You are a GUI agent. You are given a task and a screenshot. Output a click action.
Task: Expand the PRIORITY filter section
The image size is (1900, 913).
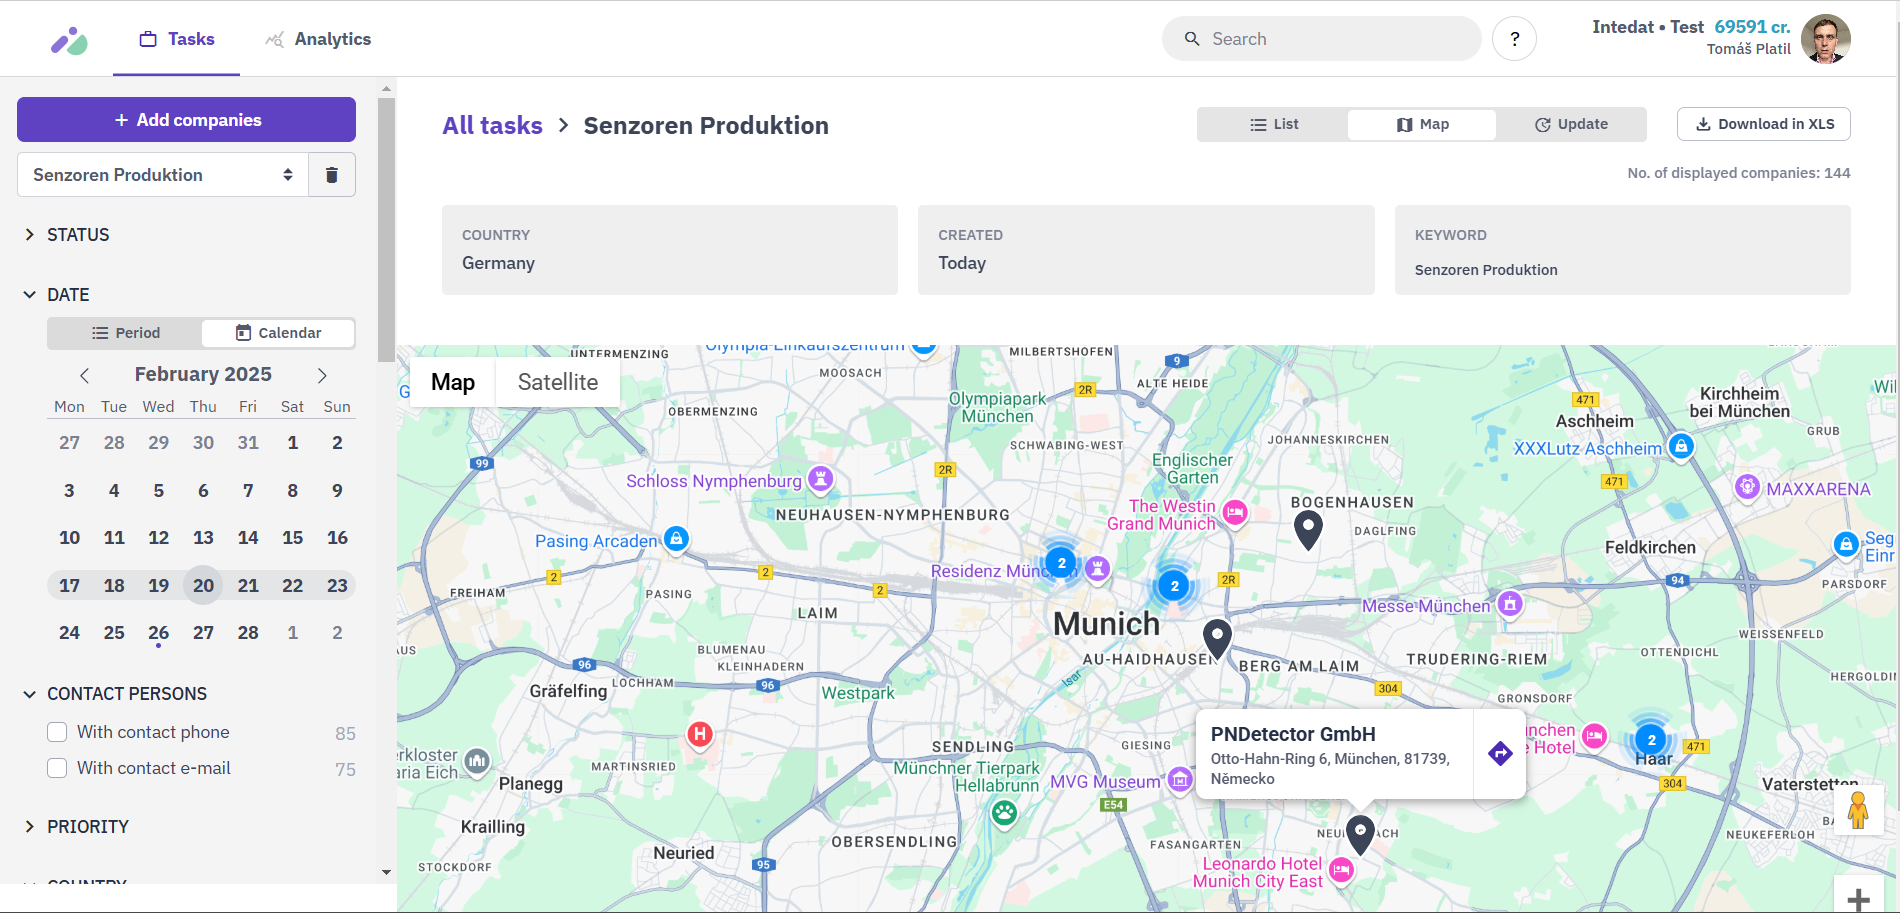pyautogui.click(x=77, y=827)
